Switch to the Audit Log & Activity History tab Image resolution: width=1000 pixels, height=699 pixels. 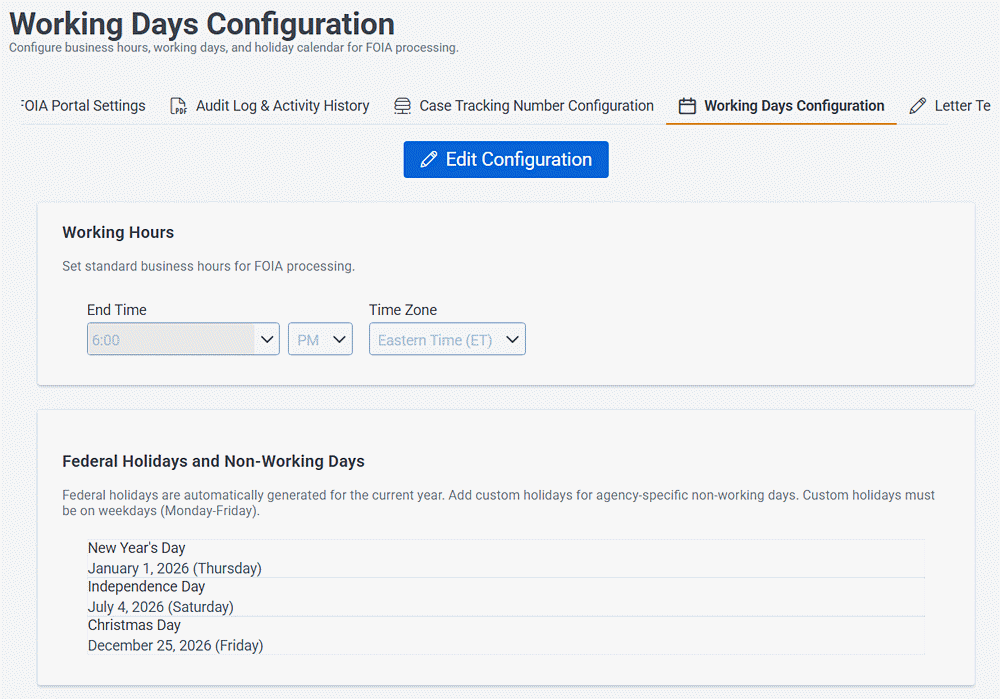coord(270,105)
